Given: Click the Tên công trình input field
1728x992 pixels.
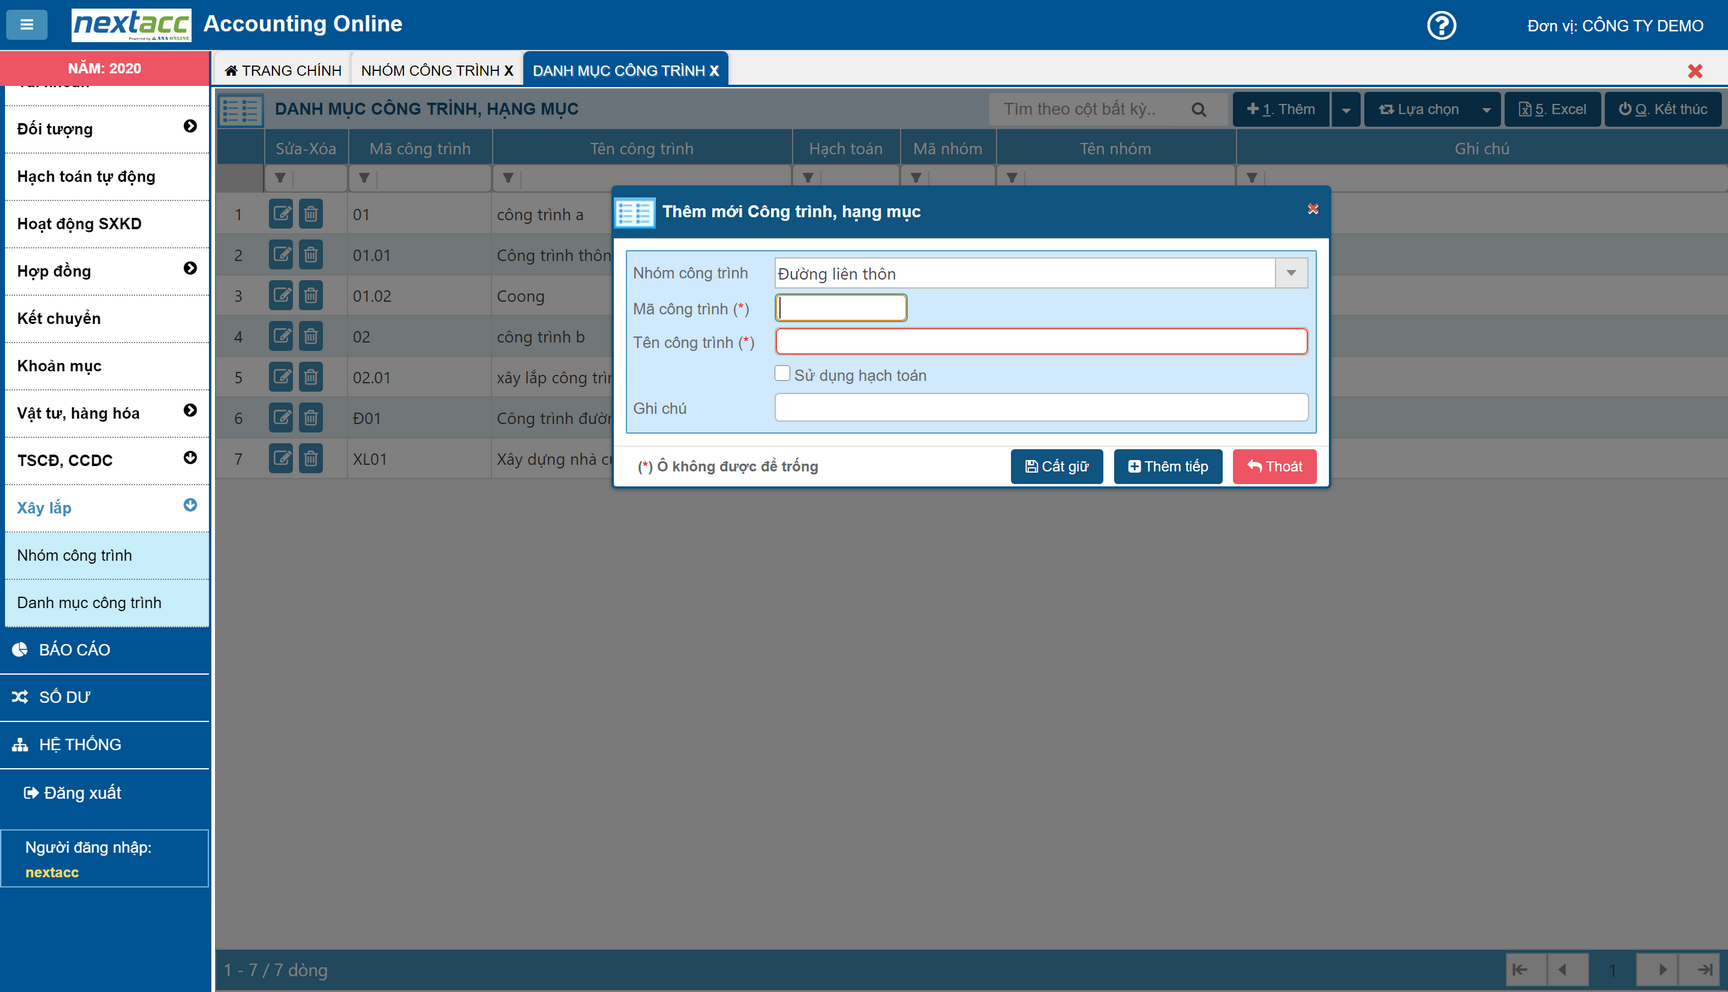Looking at the screenshot, I should pyautogui.click(x=1040, y=342).
